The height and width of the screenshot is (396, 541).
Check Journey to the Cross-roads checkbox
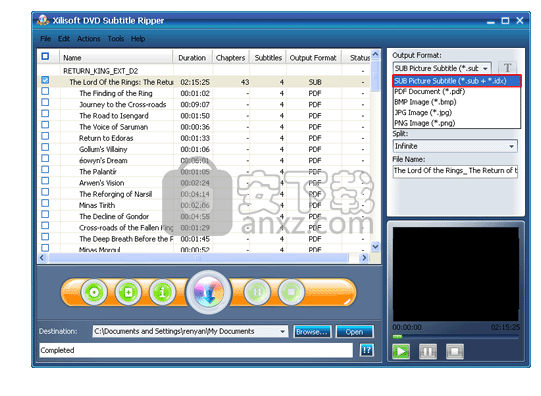(45, 102)
